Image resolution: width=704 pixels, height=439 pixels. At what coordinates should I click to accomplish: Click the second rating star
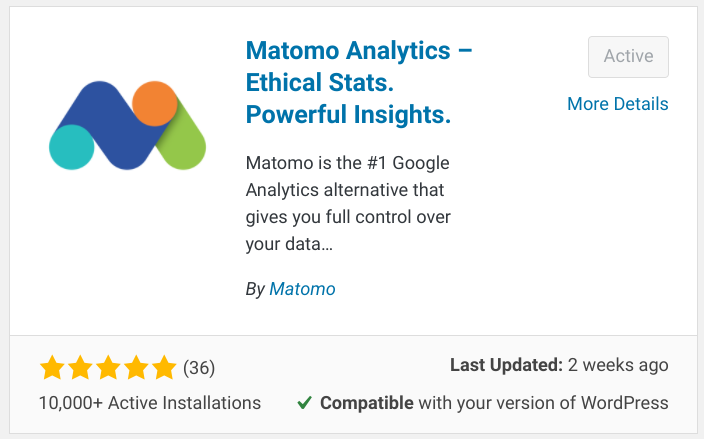coord(80,367)
